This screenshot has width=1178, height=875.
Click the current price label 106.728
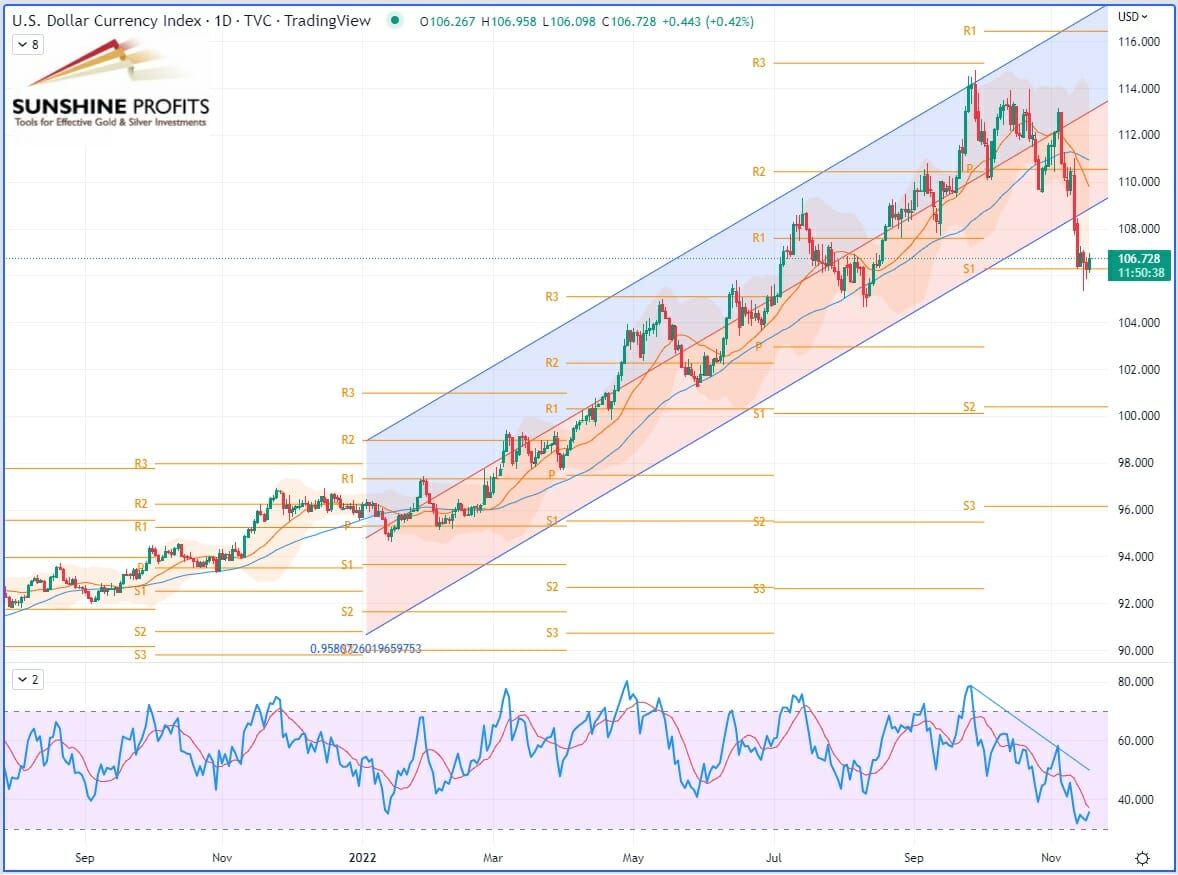(1143, 259)
